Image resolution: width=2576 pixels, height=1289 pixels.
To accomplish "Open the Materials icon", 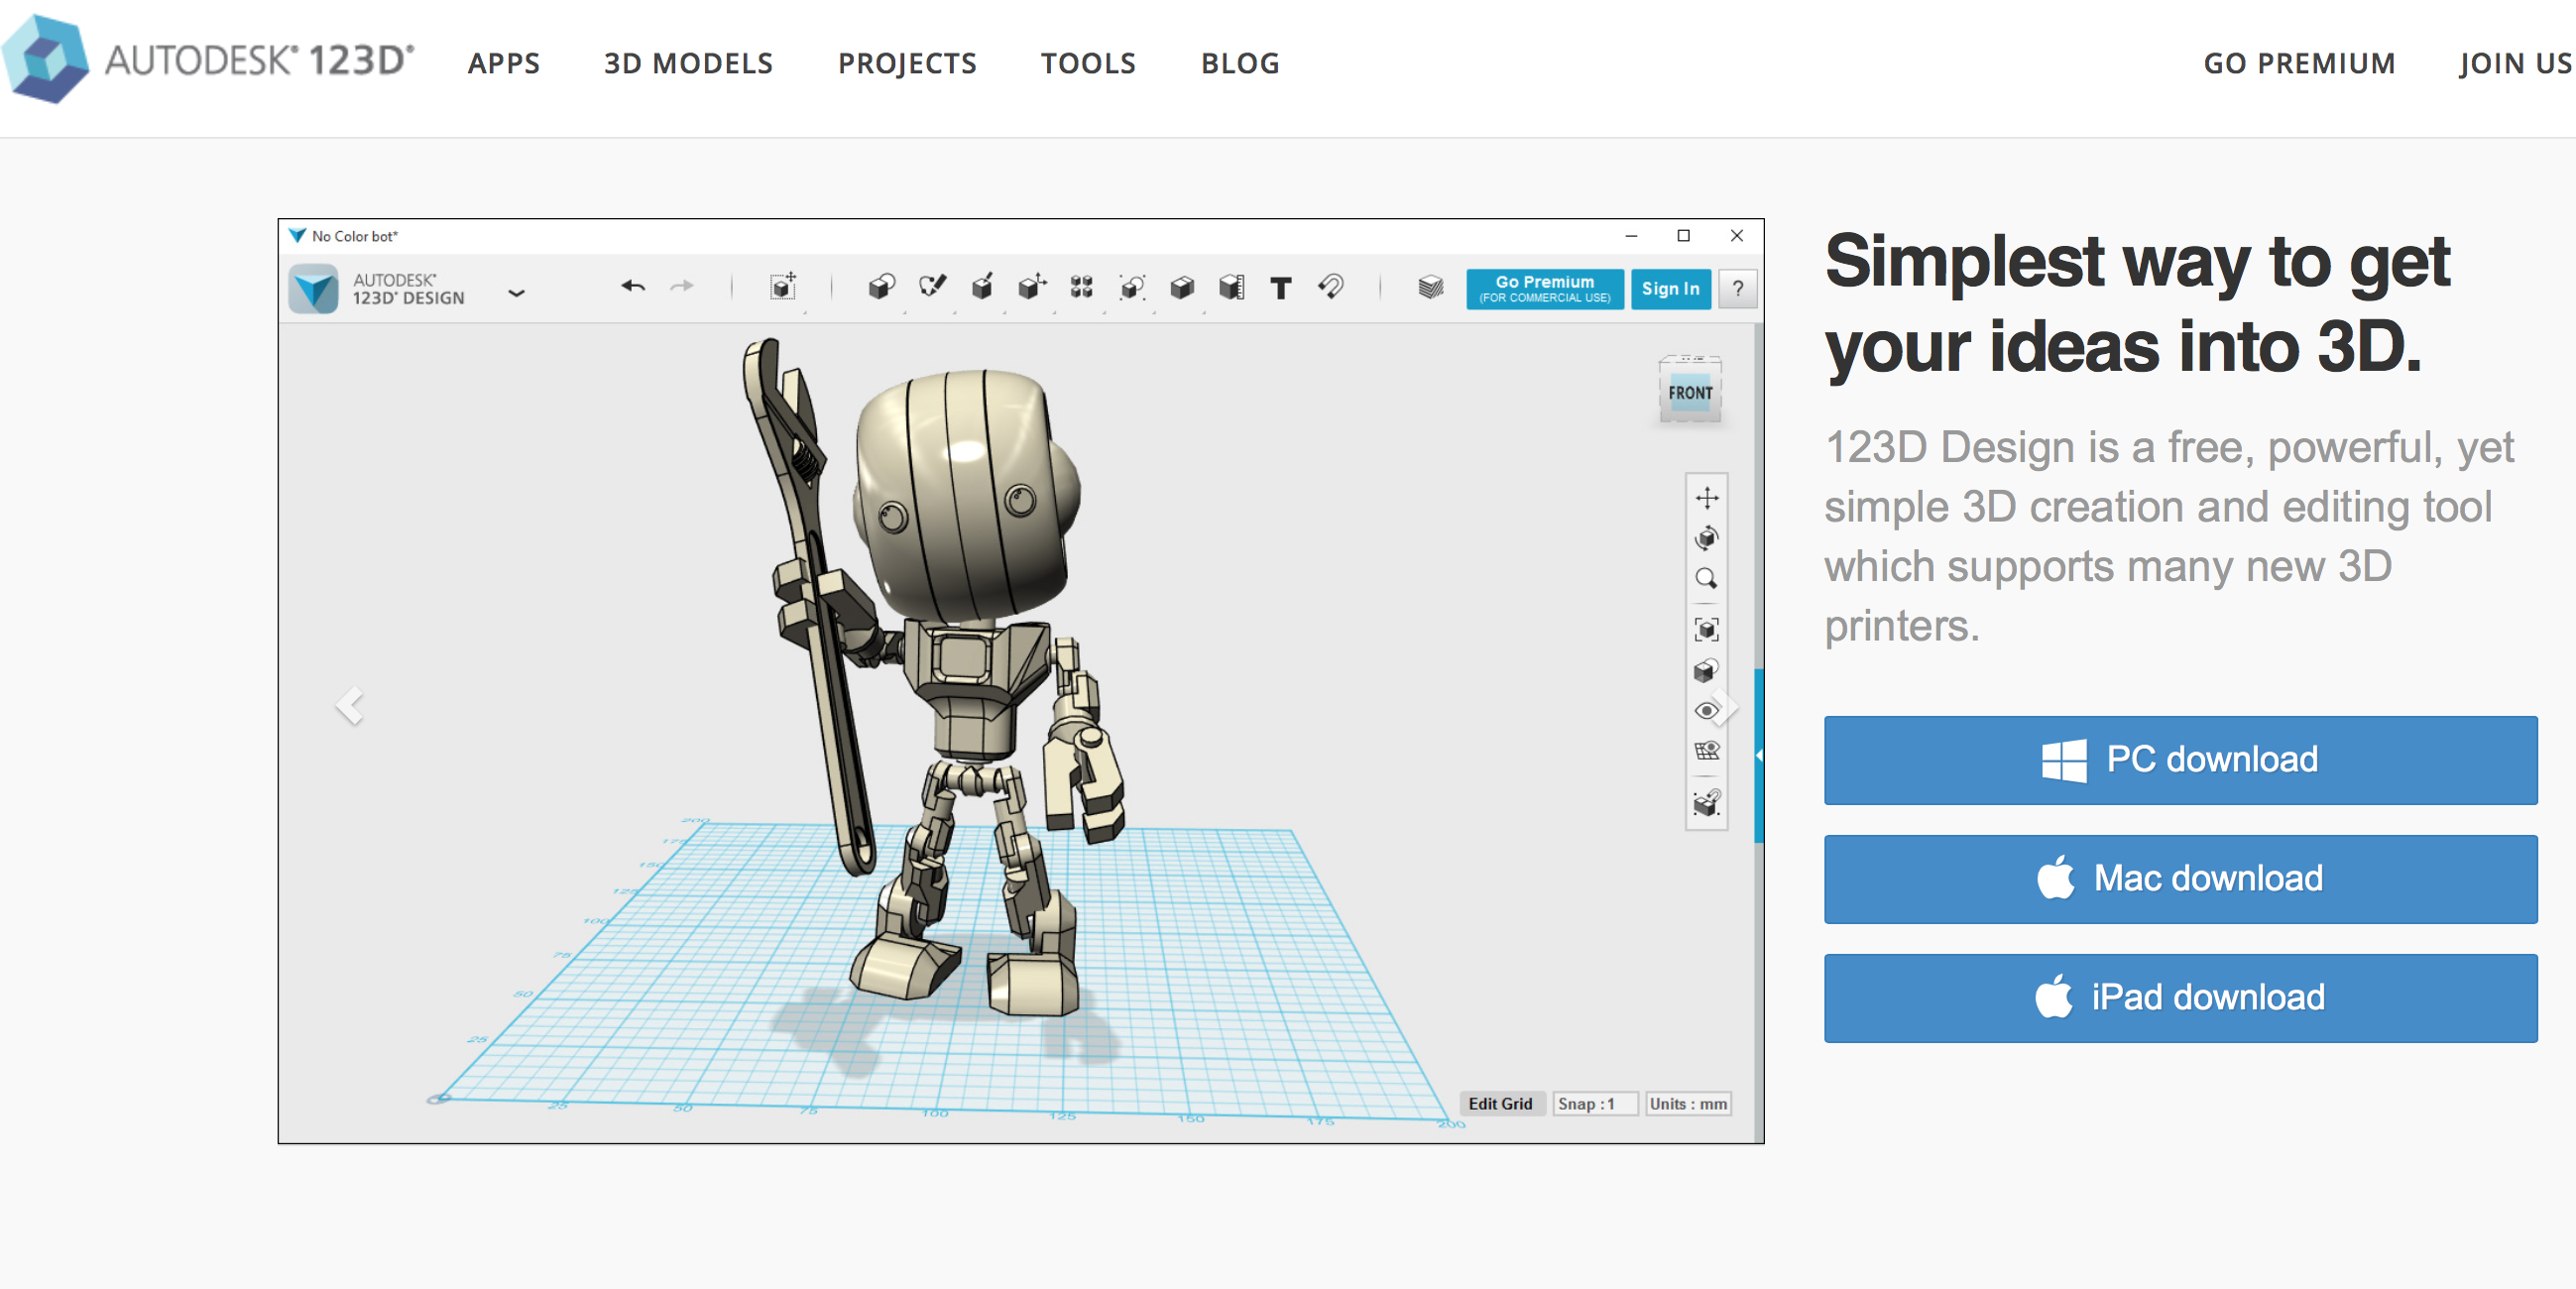I will [x=1431, y=287].
